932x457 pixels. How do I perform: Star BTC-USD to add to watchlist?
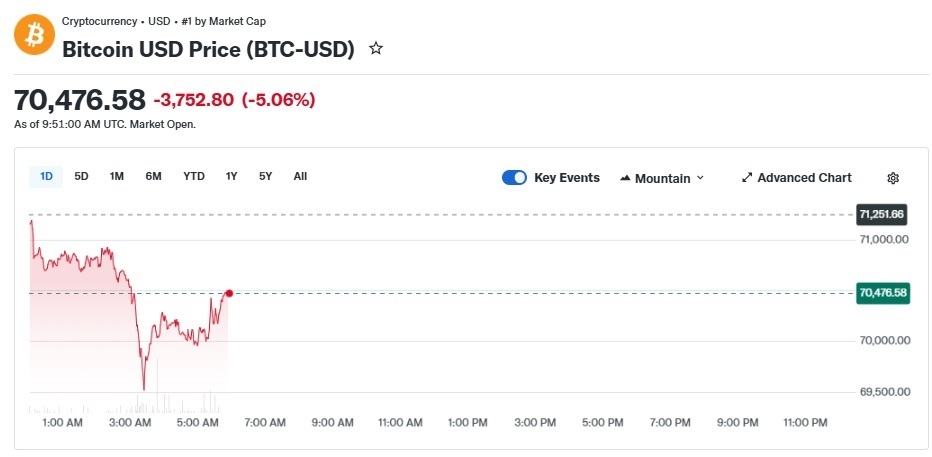click(x=376, y=48)
